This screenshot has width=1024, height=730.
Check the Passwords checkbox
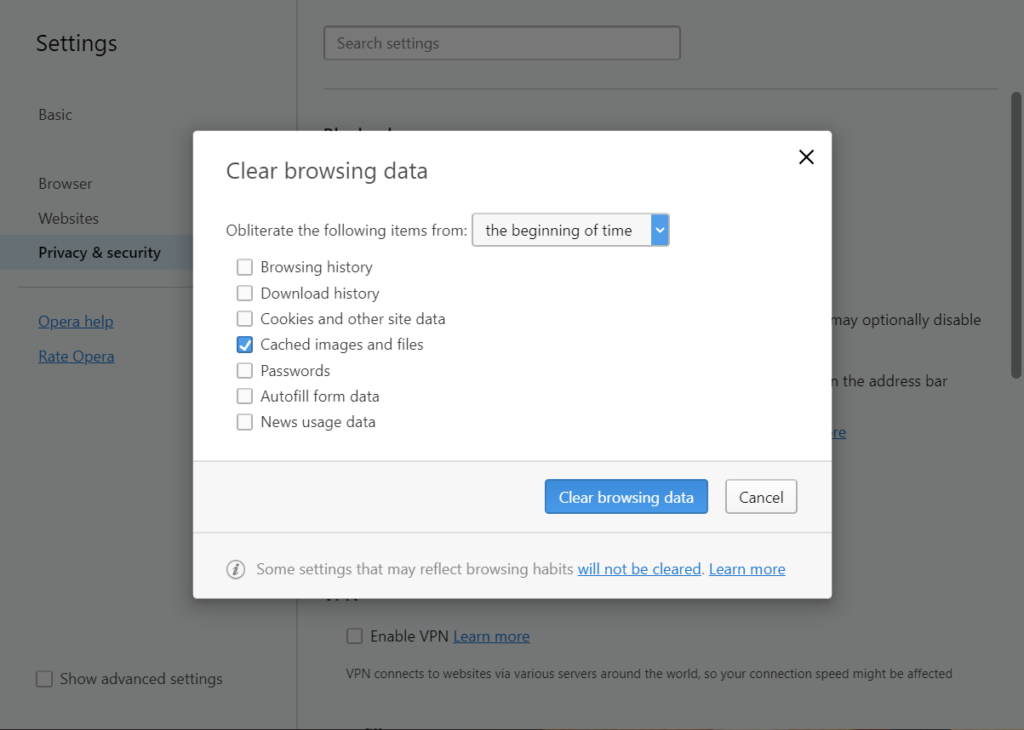click(244, 370)
